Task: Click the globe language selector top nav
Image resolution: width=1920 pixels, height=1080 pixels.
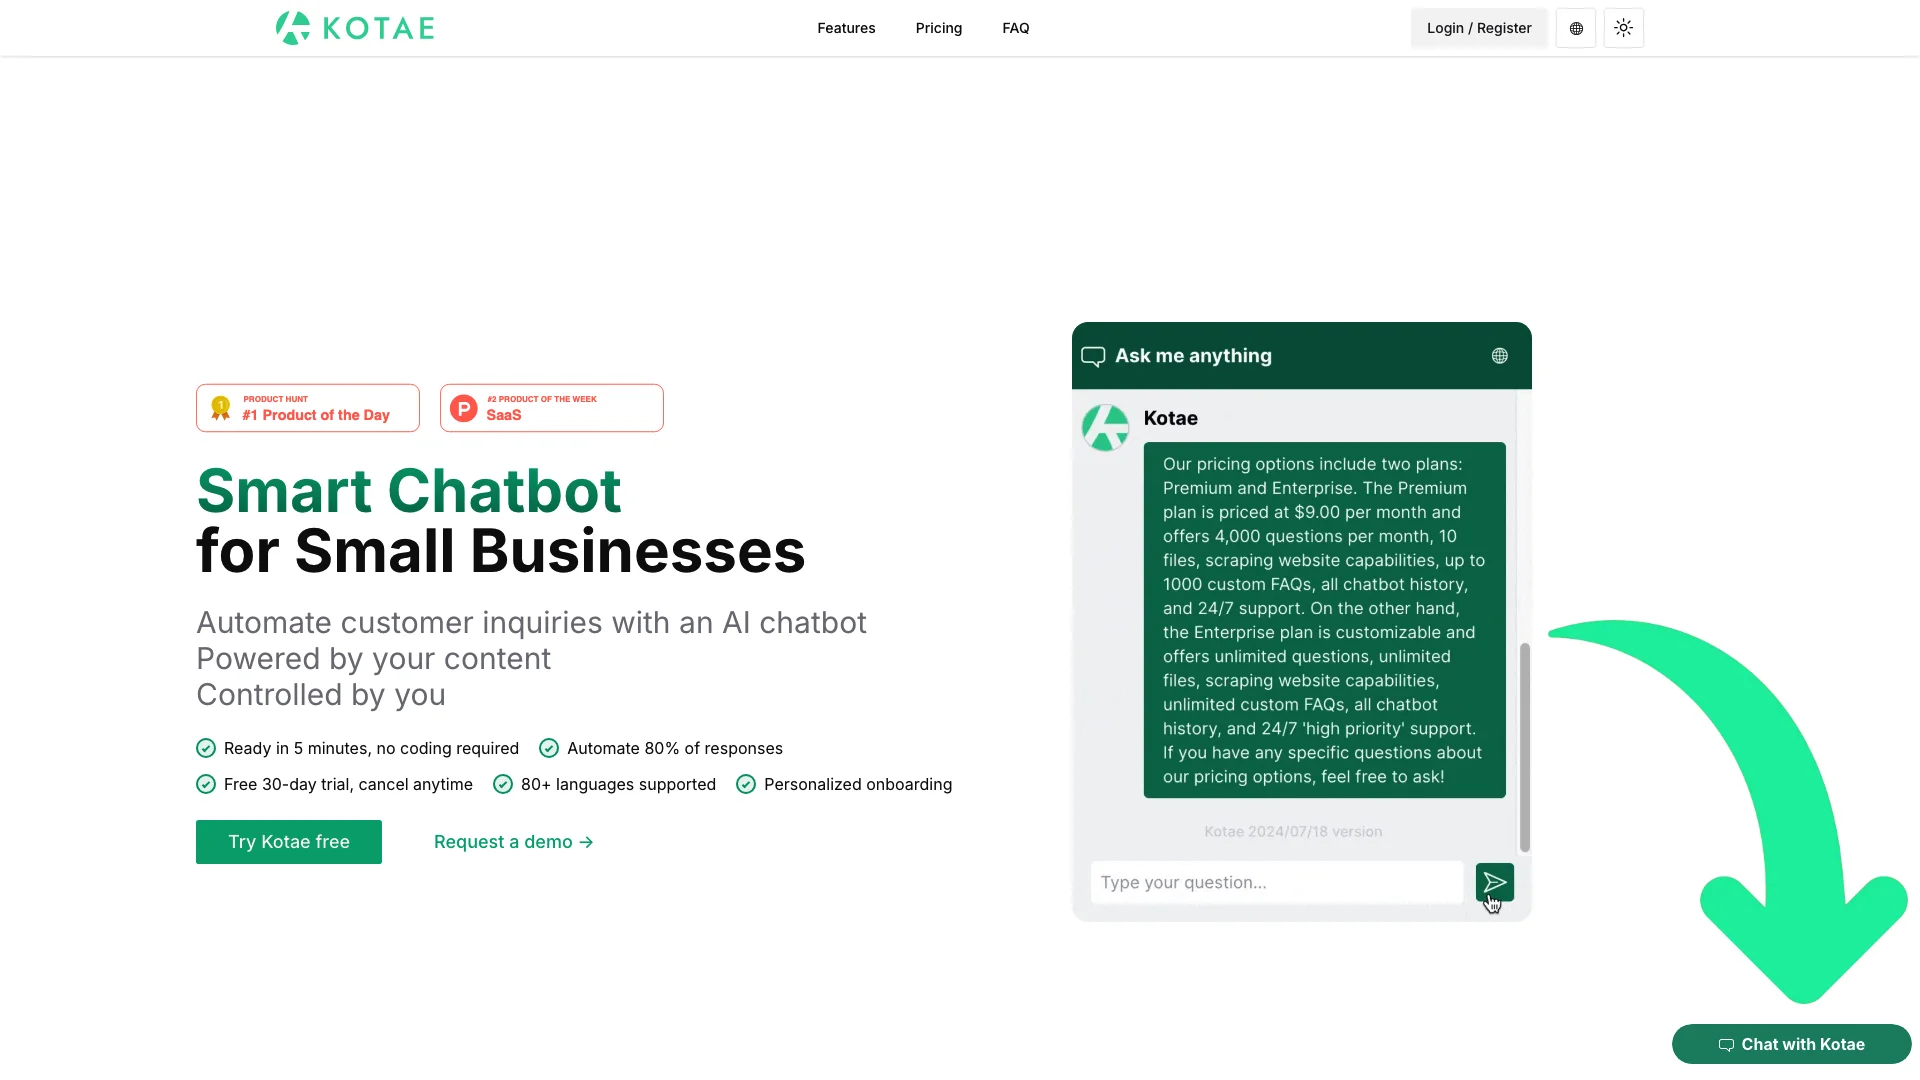Action: (x=1576, y=28)
